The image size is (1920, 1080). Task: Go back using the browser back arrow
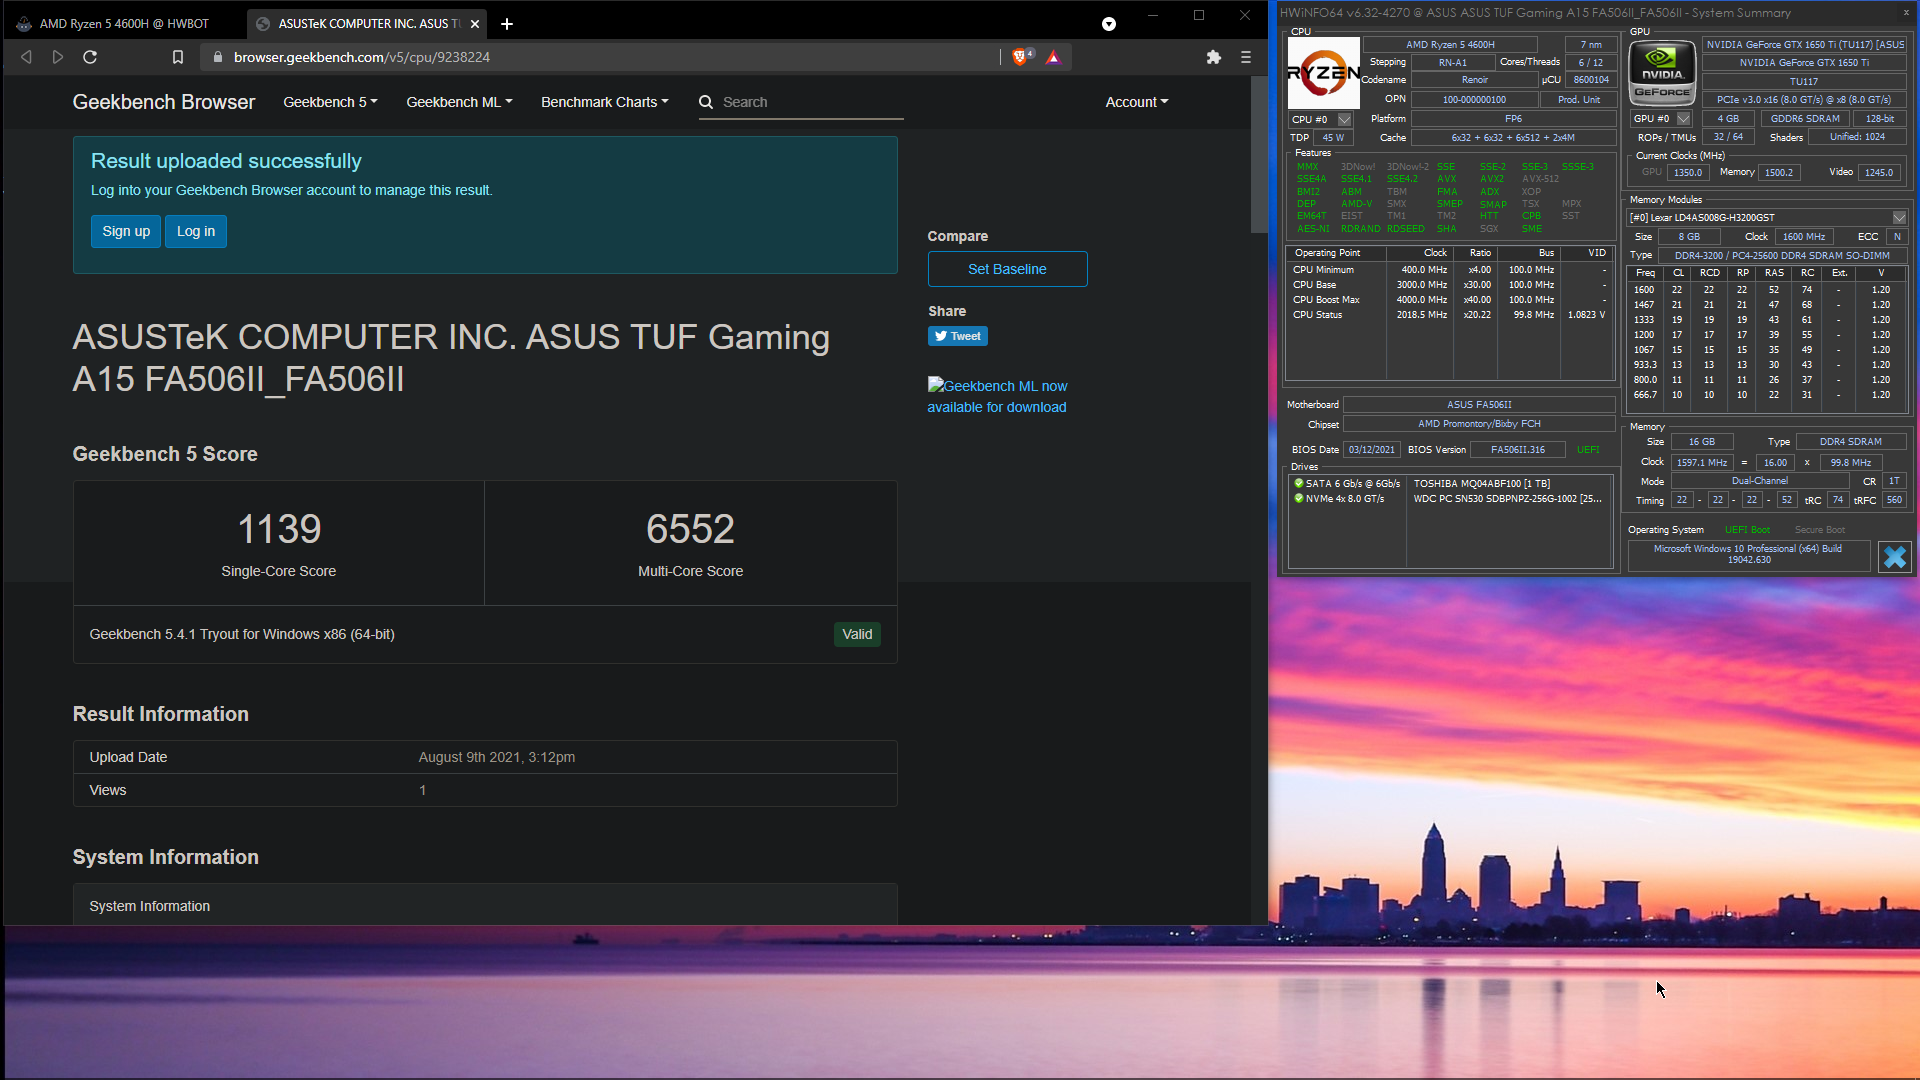[x=27, y=57]
